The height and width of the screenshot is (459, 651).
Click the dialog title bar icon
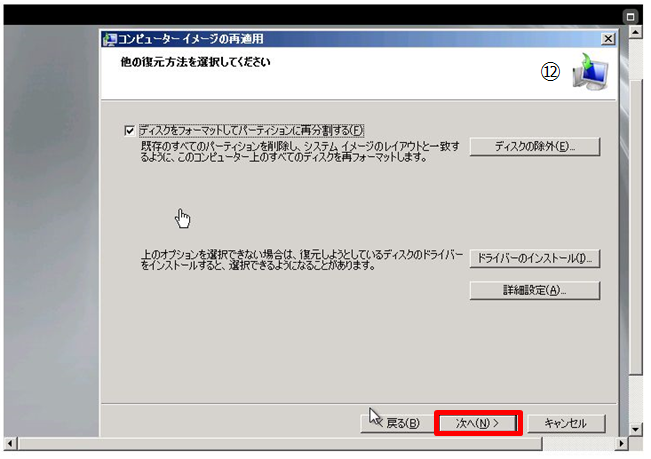click(x=110, y=39)
